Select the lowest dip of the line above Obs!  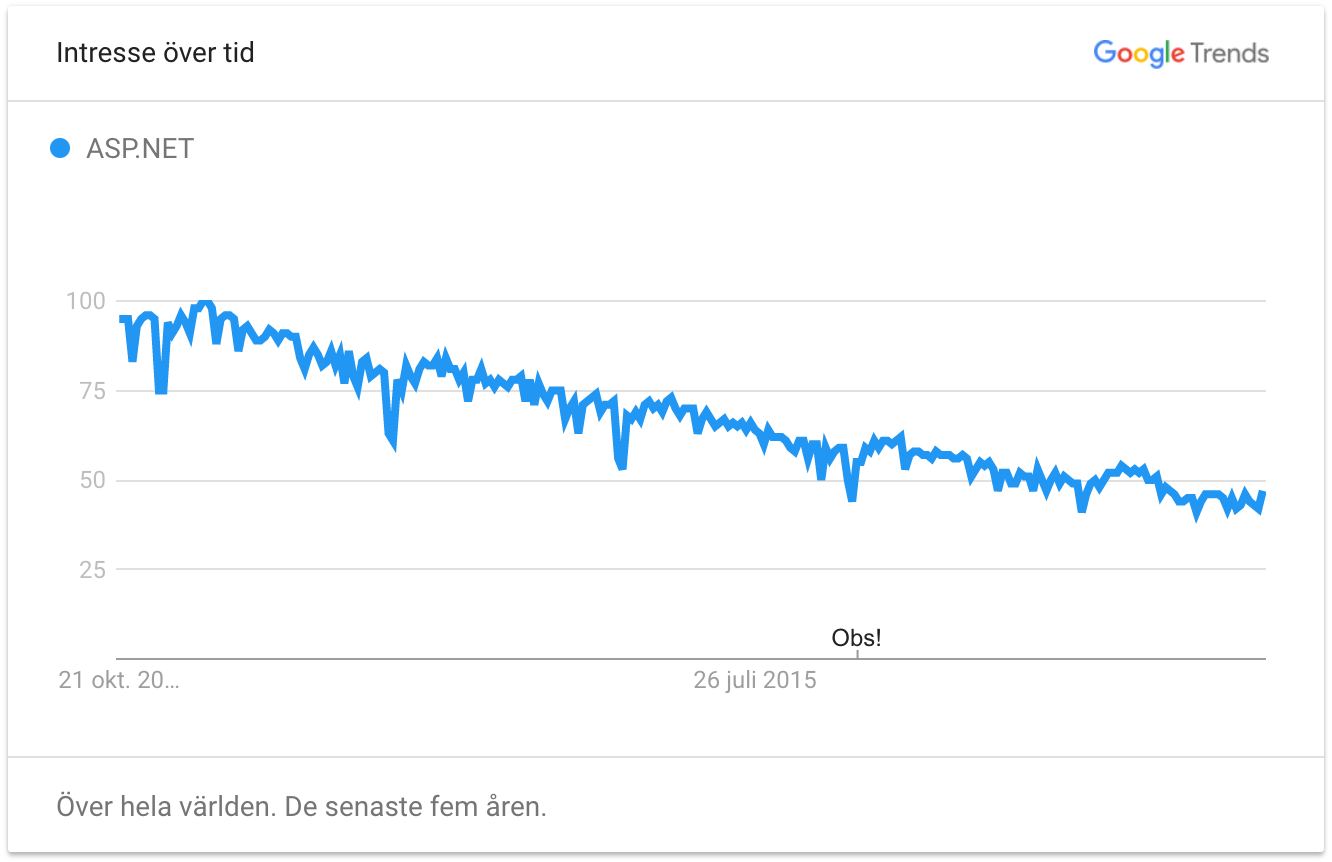point(852,498)
